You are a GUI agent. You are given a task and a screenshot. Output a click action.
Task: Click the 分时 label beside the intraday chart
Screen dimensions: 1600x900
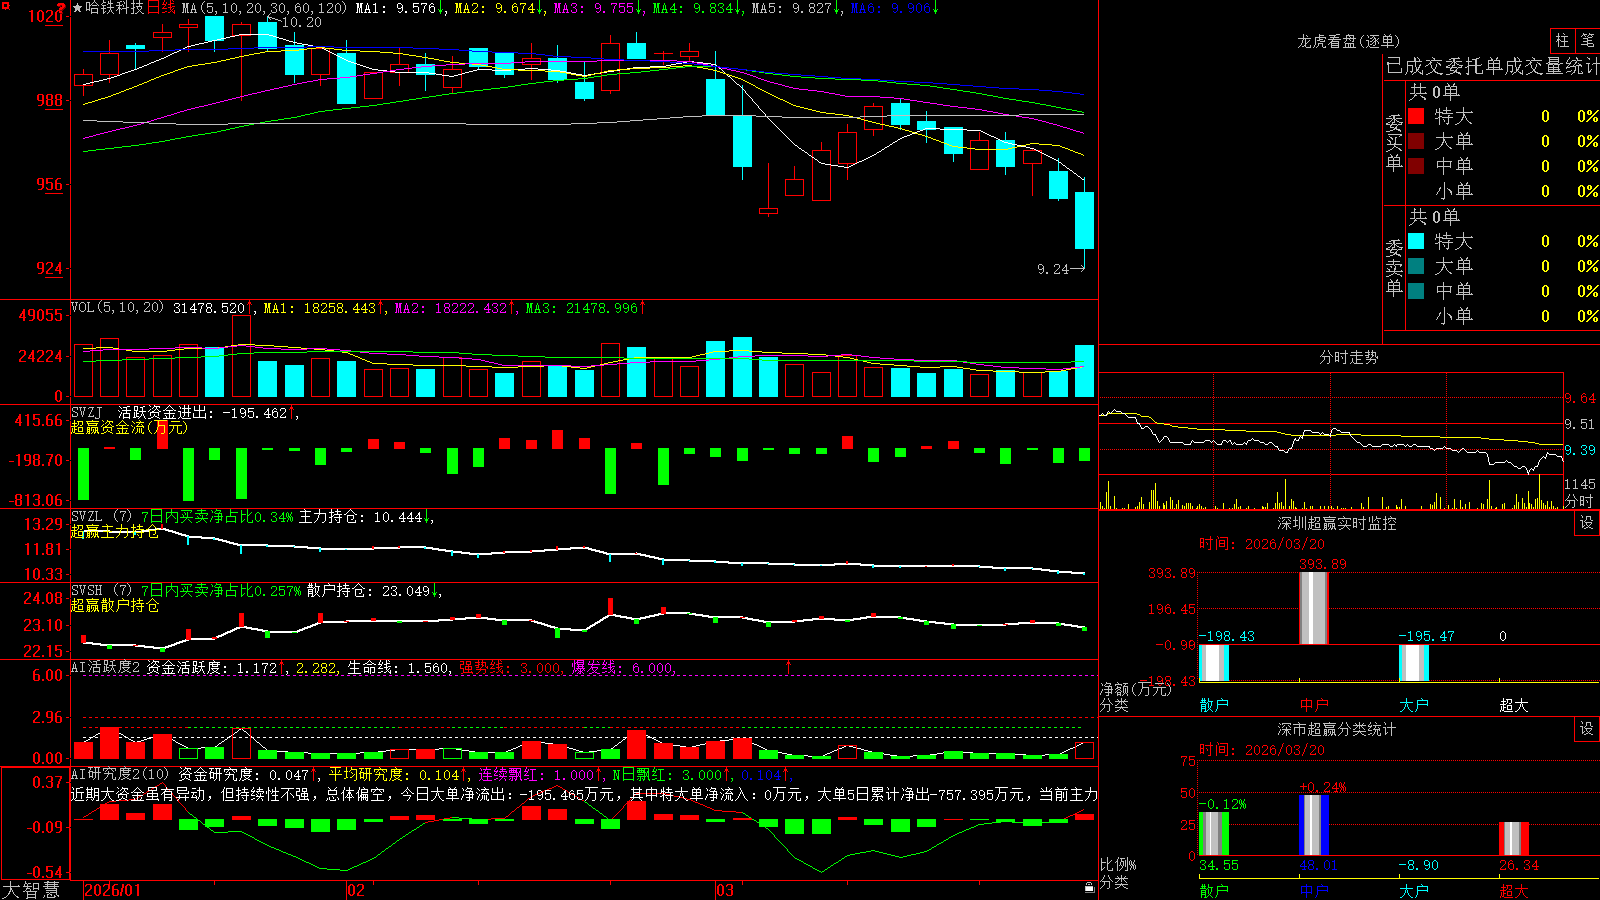coord(1579,501)
